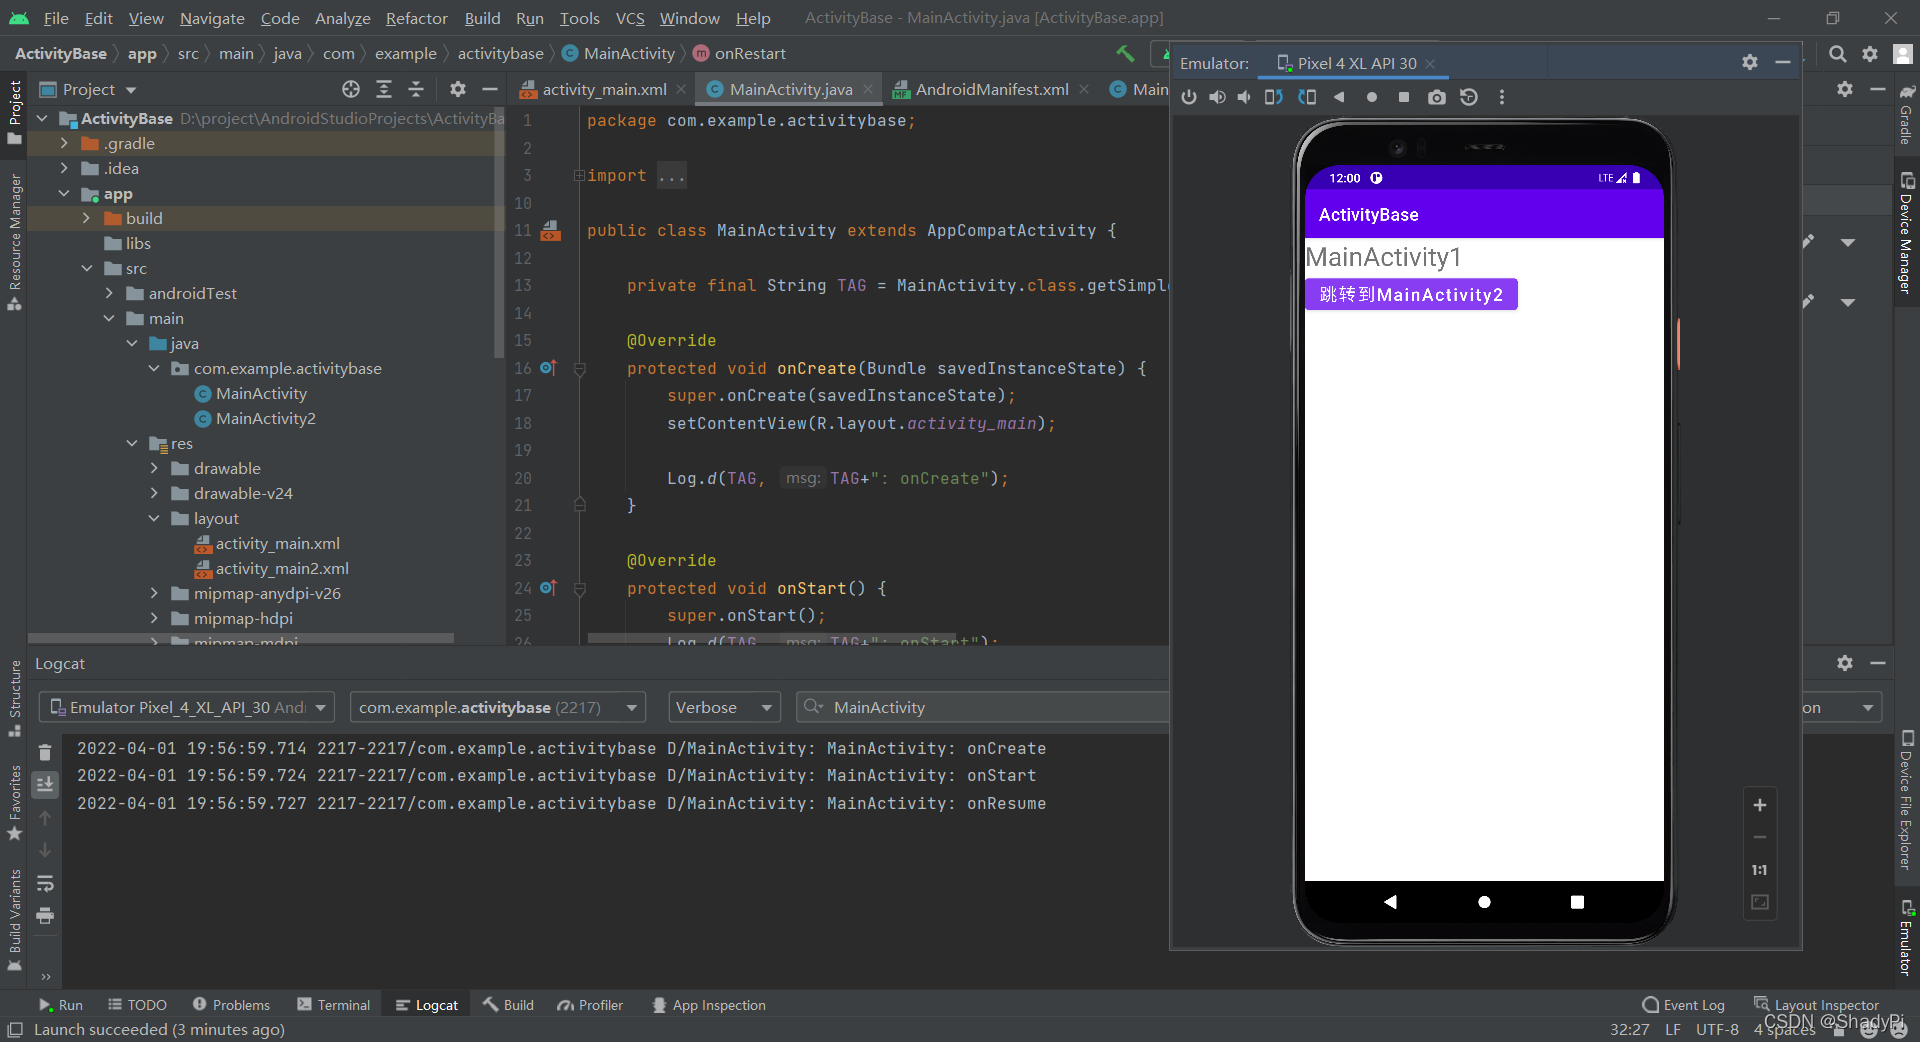Open Project panel gear options
This screenshot has height=1042, width=1920.
pos(458,89)
